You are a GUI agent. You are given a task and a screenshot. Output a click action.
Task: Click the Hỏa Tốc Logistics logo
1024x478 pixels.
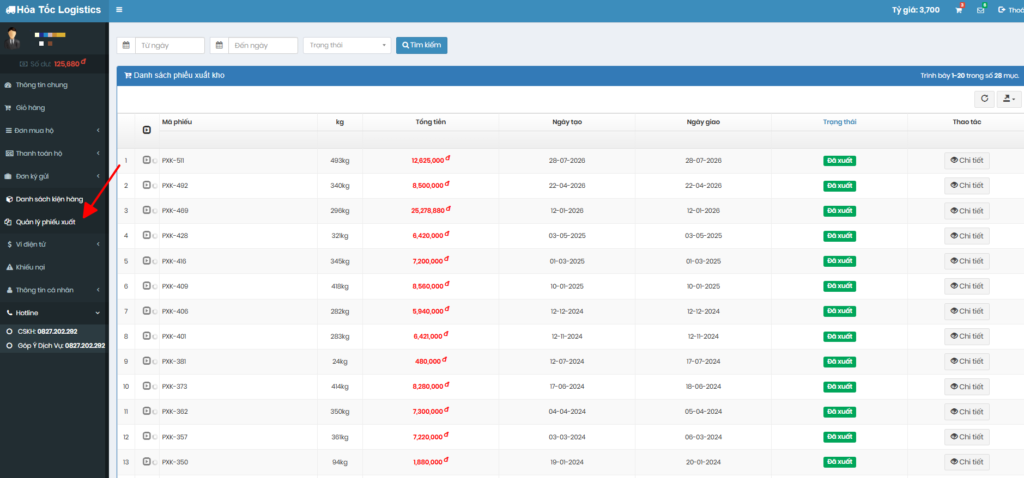(x=54, y=10)
